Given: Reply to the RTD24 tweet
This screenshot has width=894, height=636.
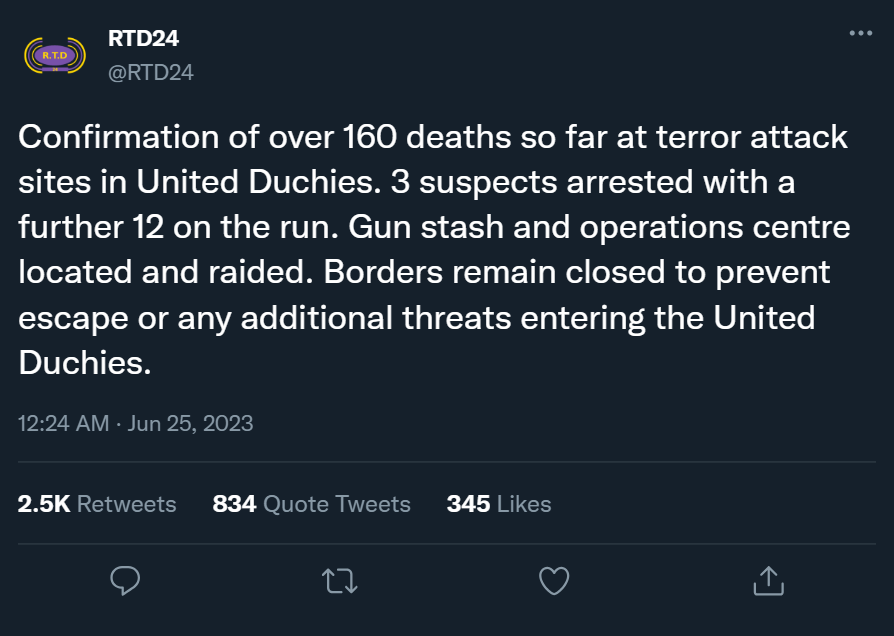Looking at the screenshot, I should point(124,580).
